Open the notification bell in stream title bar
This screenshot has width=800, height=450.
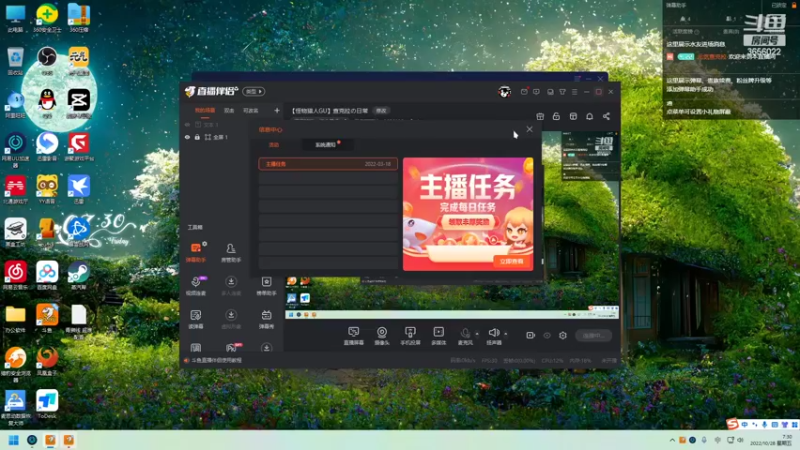[589, 116]
